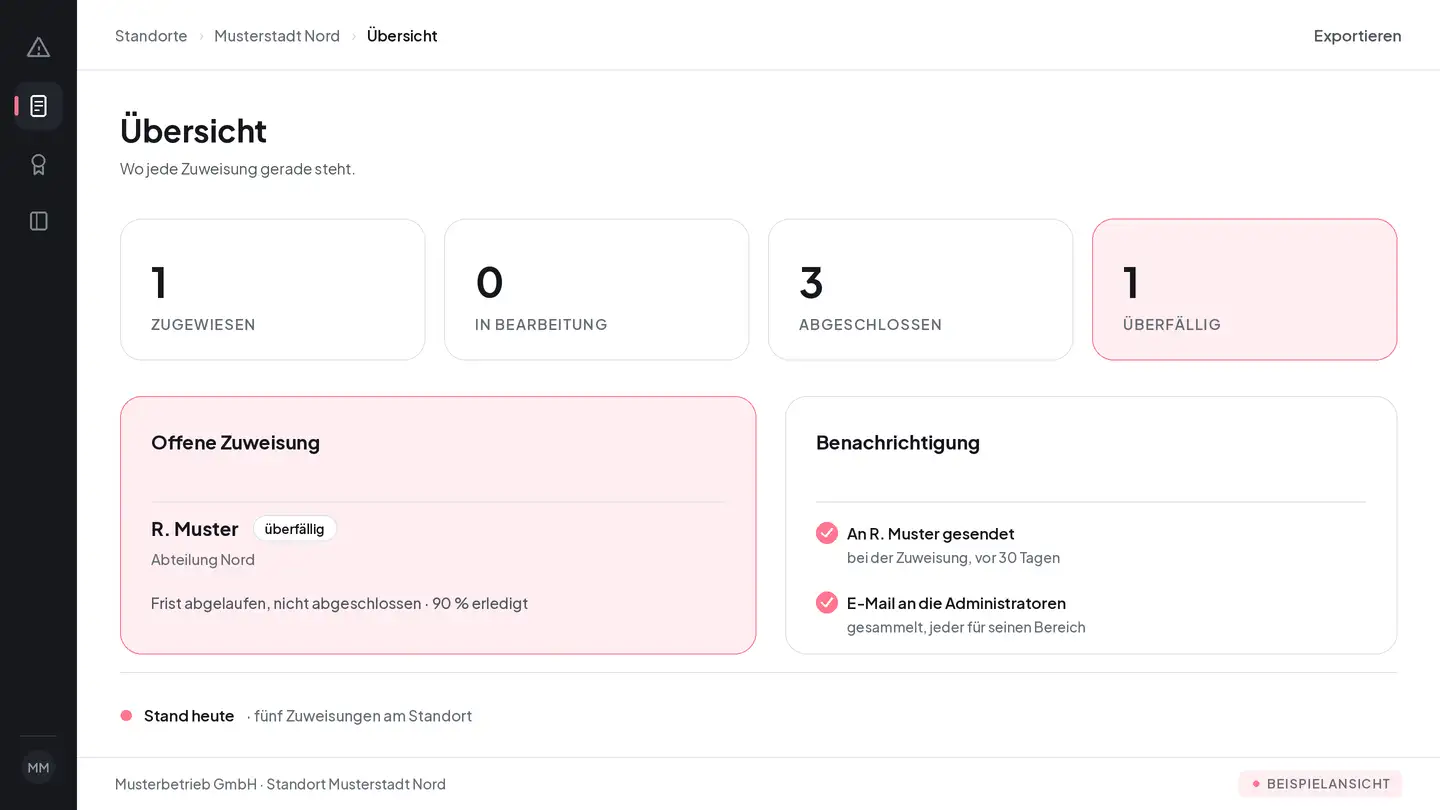Viewport: 1440px width, 810px height.
Task: Open the warnings triangle icon in sidebar
Action: (38, 47)
